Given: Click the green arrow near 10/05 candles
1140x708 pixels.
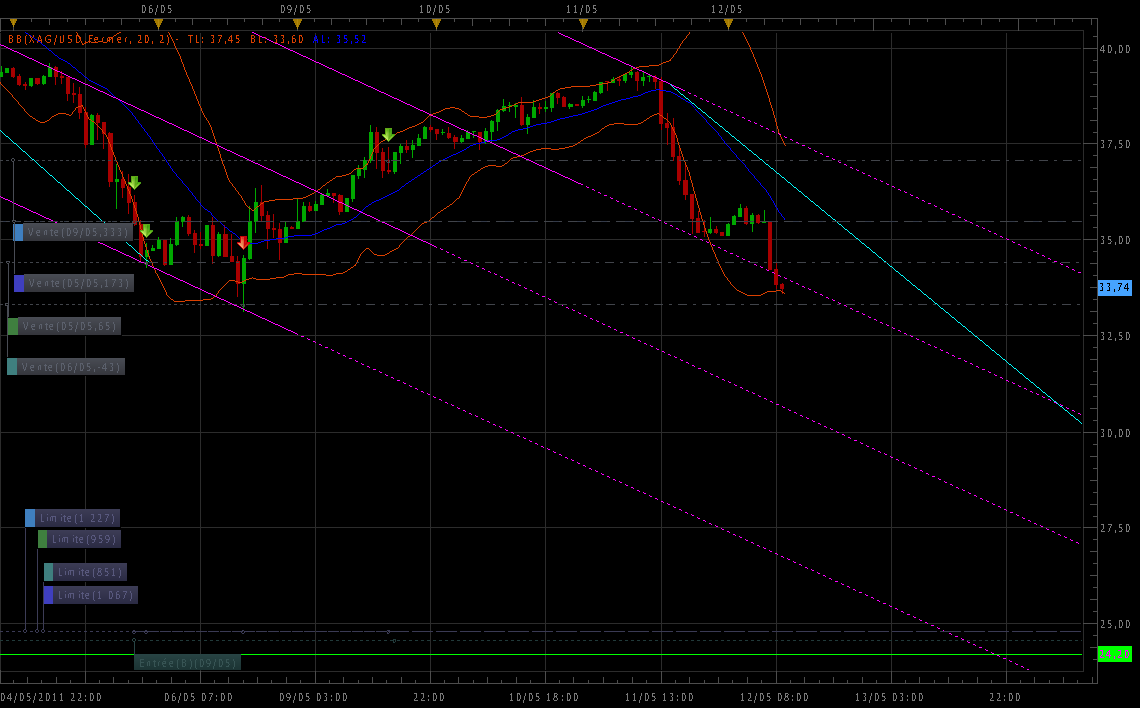Looking at the screenshot, I should click(387, 134).
